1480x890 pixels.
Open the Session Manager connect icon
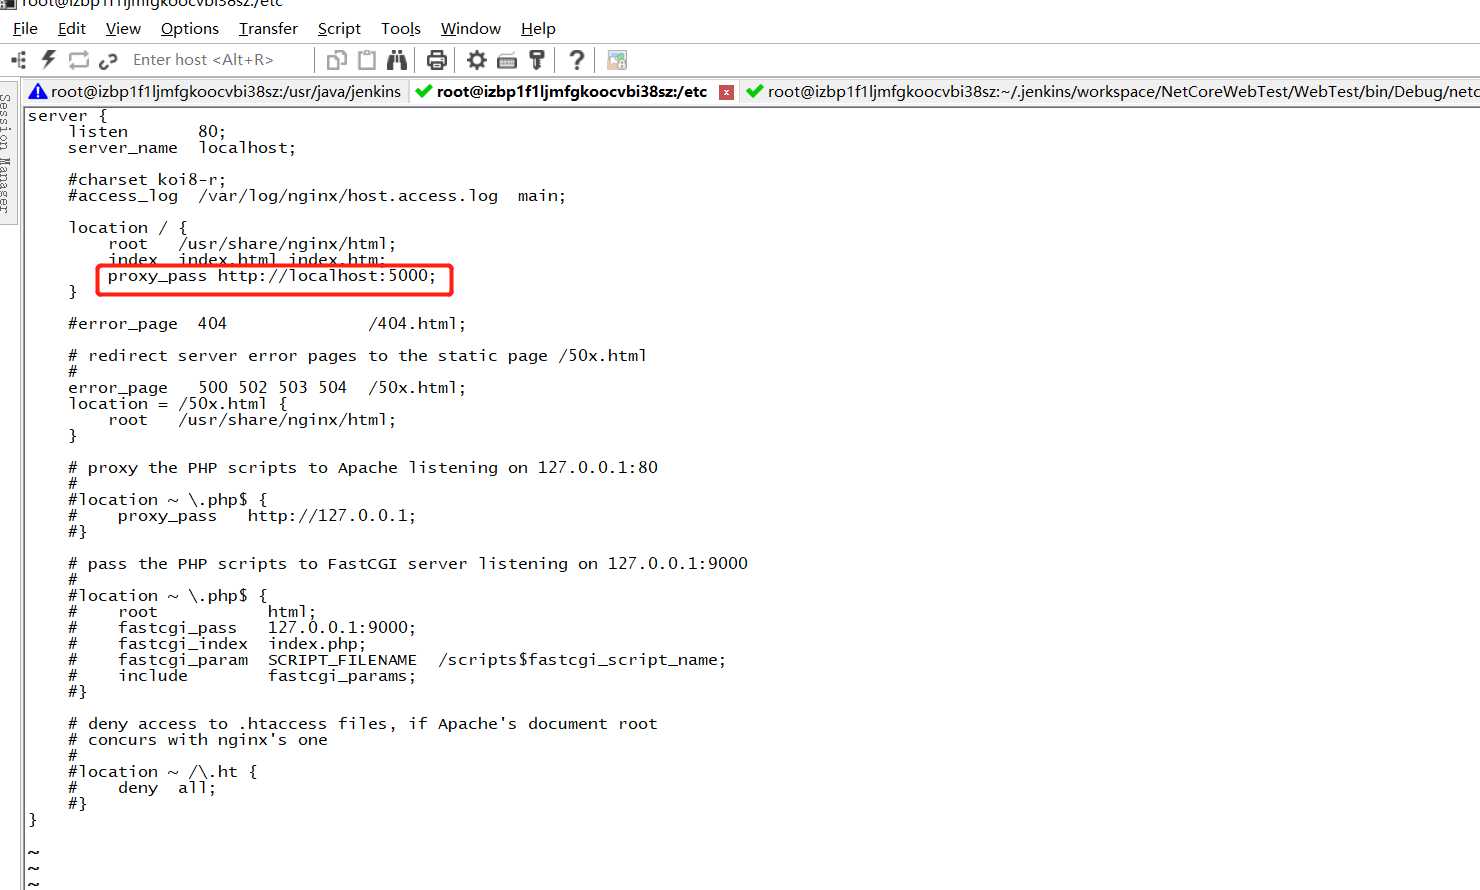[x=19, y=60]
